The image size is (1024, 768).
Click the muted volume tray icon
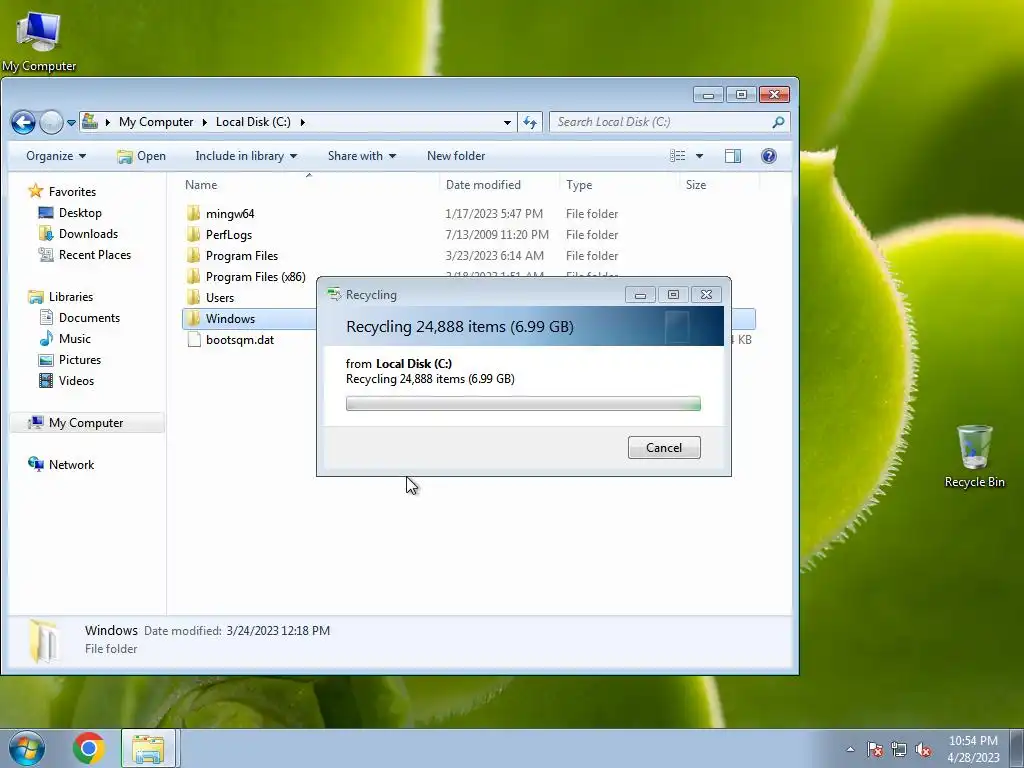tap(923, 749)
